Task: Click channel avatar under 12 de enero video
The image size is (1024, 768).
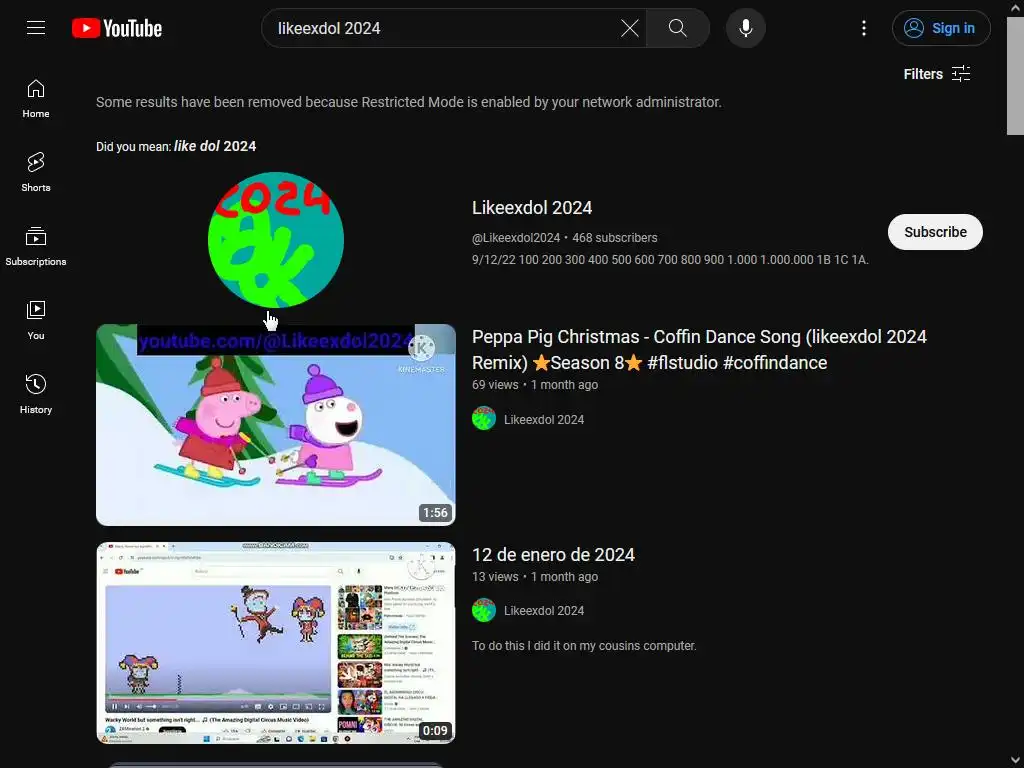Action: 484,610
